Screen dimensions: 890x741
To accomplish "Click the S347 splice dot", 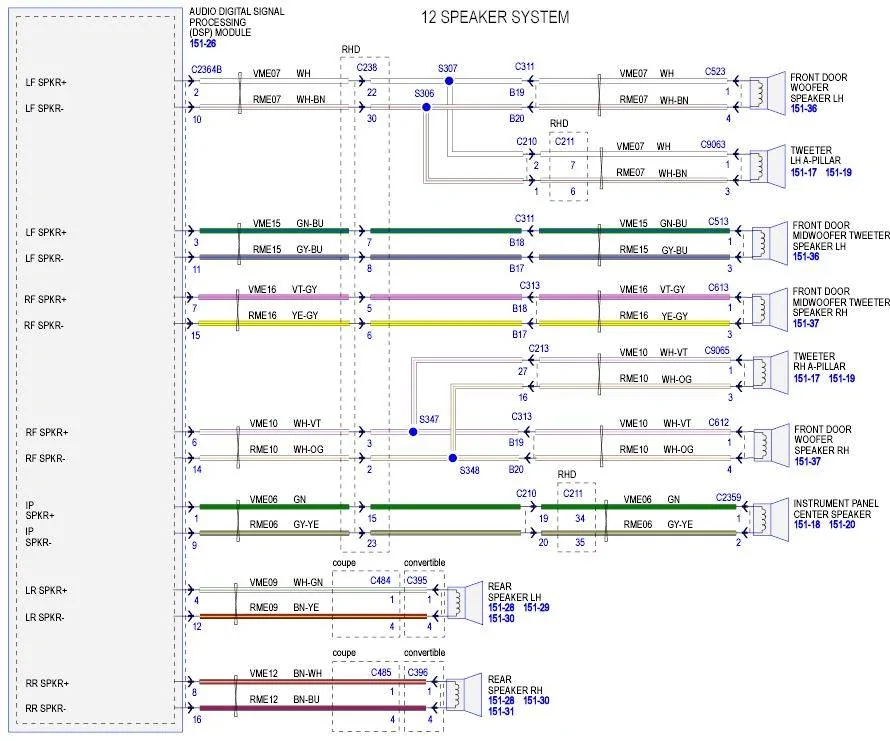I will [413, 432].
